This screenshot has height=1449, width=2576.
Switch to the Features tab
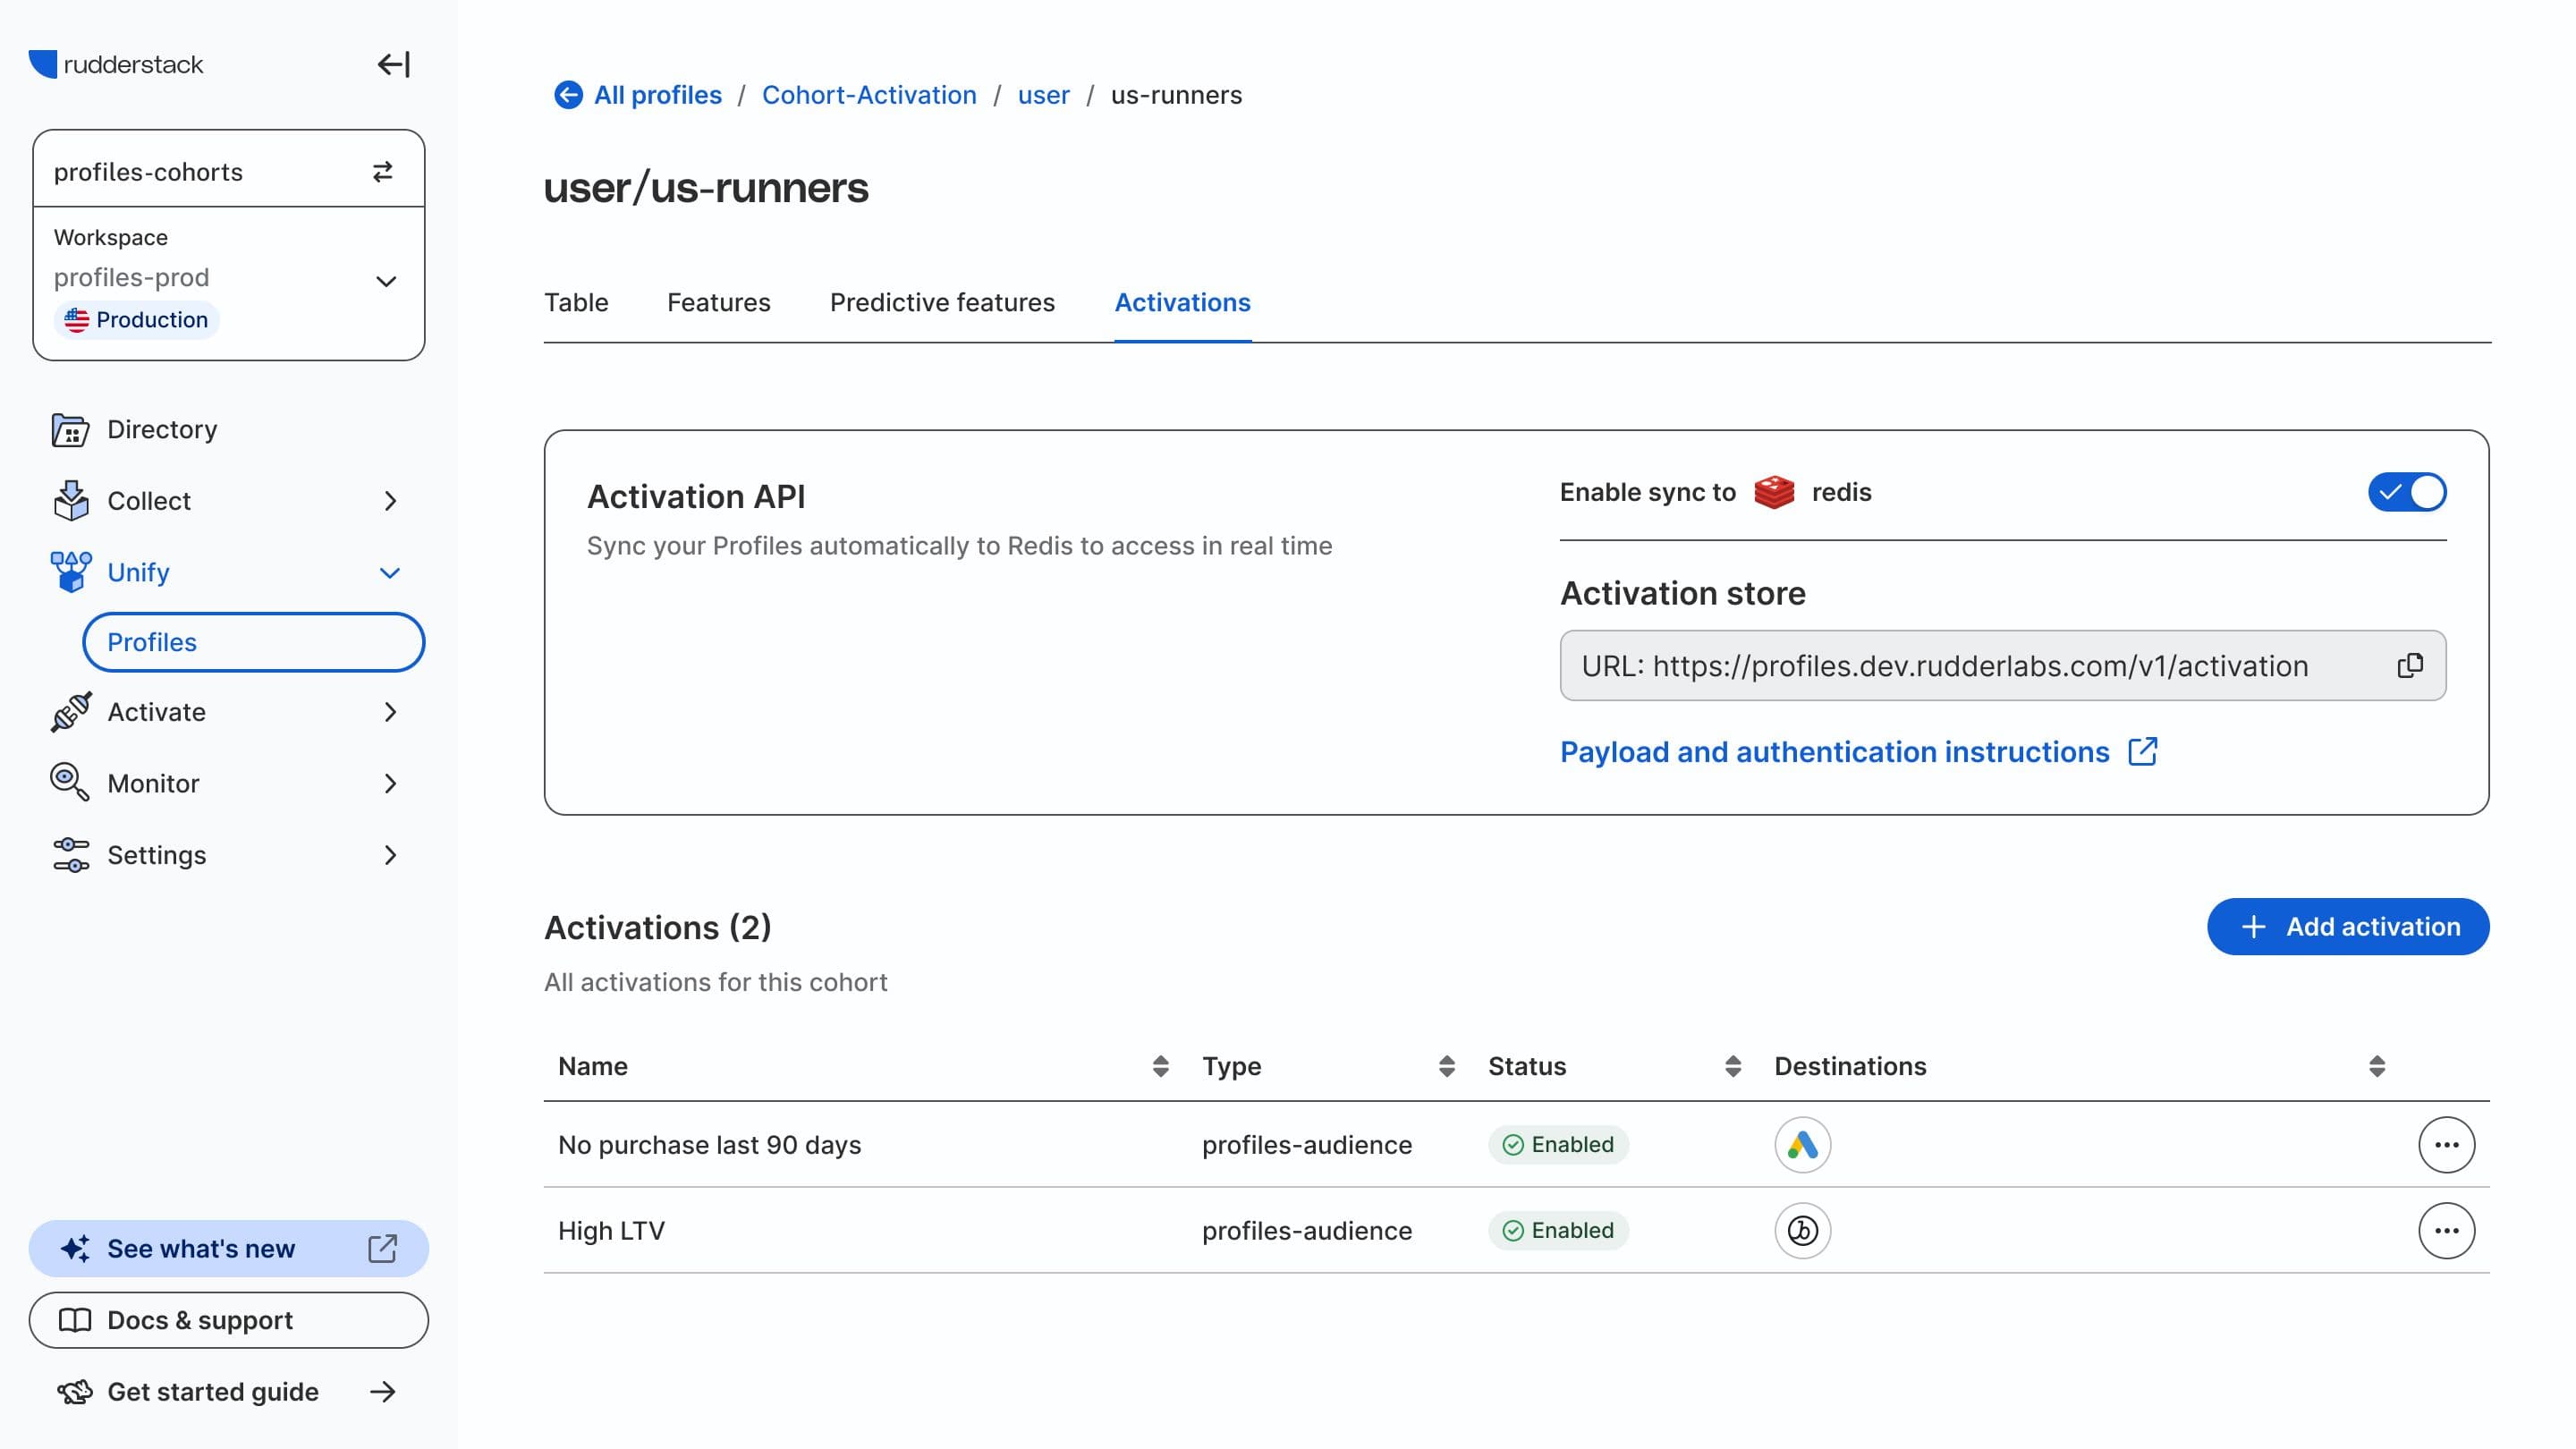[718, 302]
